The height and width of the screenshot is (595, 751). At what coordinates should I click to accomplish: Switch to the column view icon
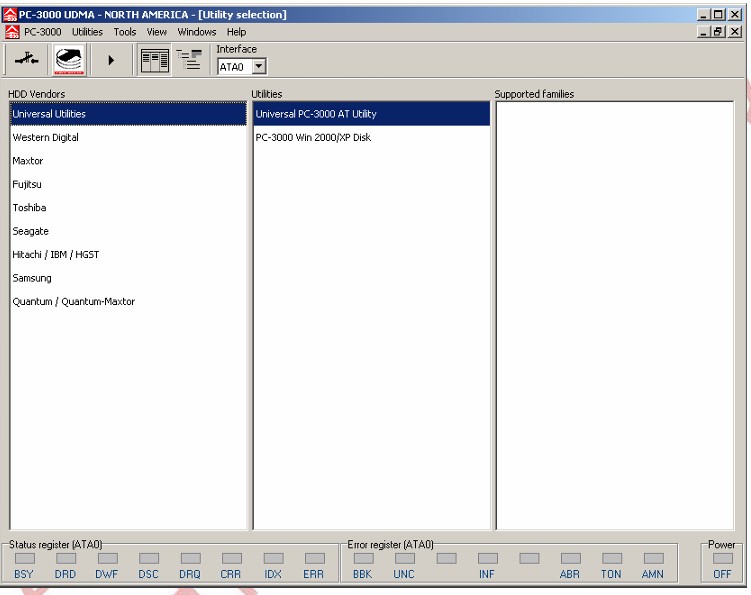click(154, 60)
